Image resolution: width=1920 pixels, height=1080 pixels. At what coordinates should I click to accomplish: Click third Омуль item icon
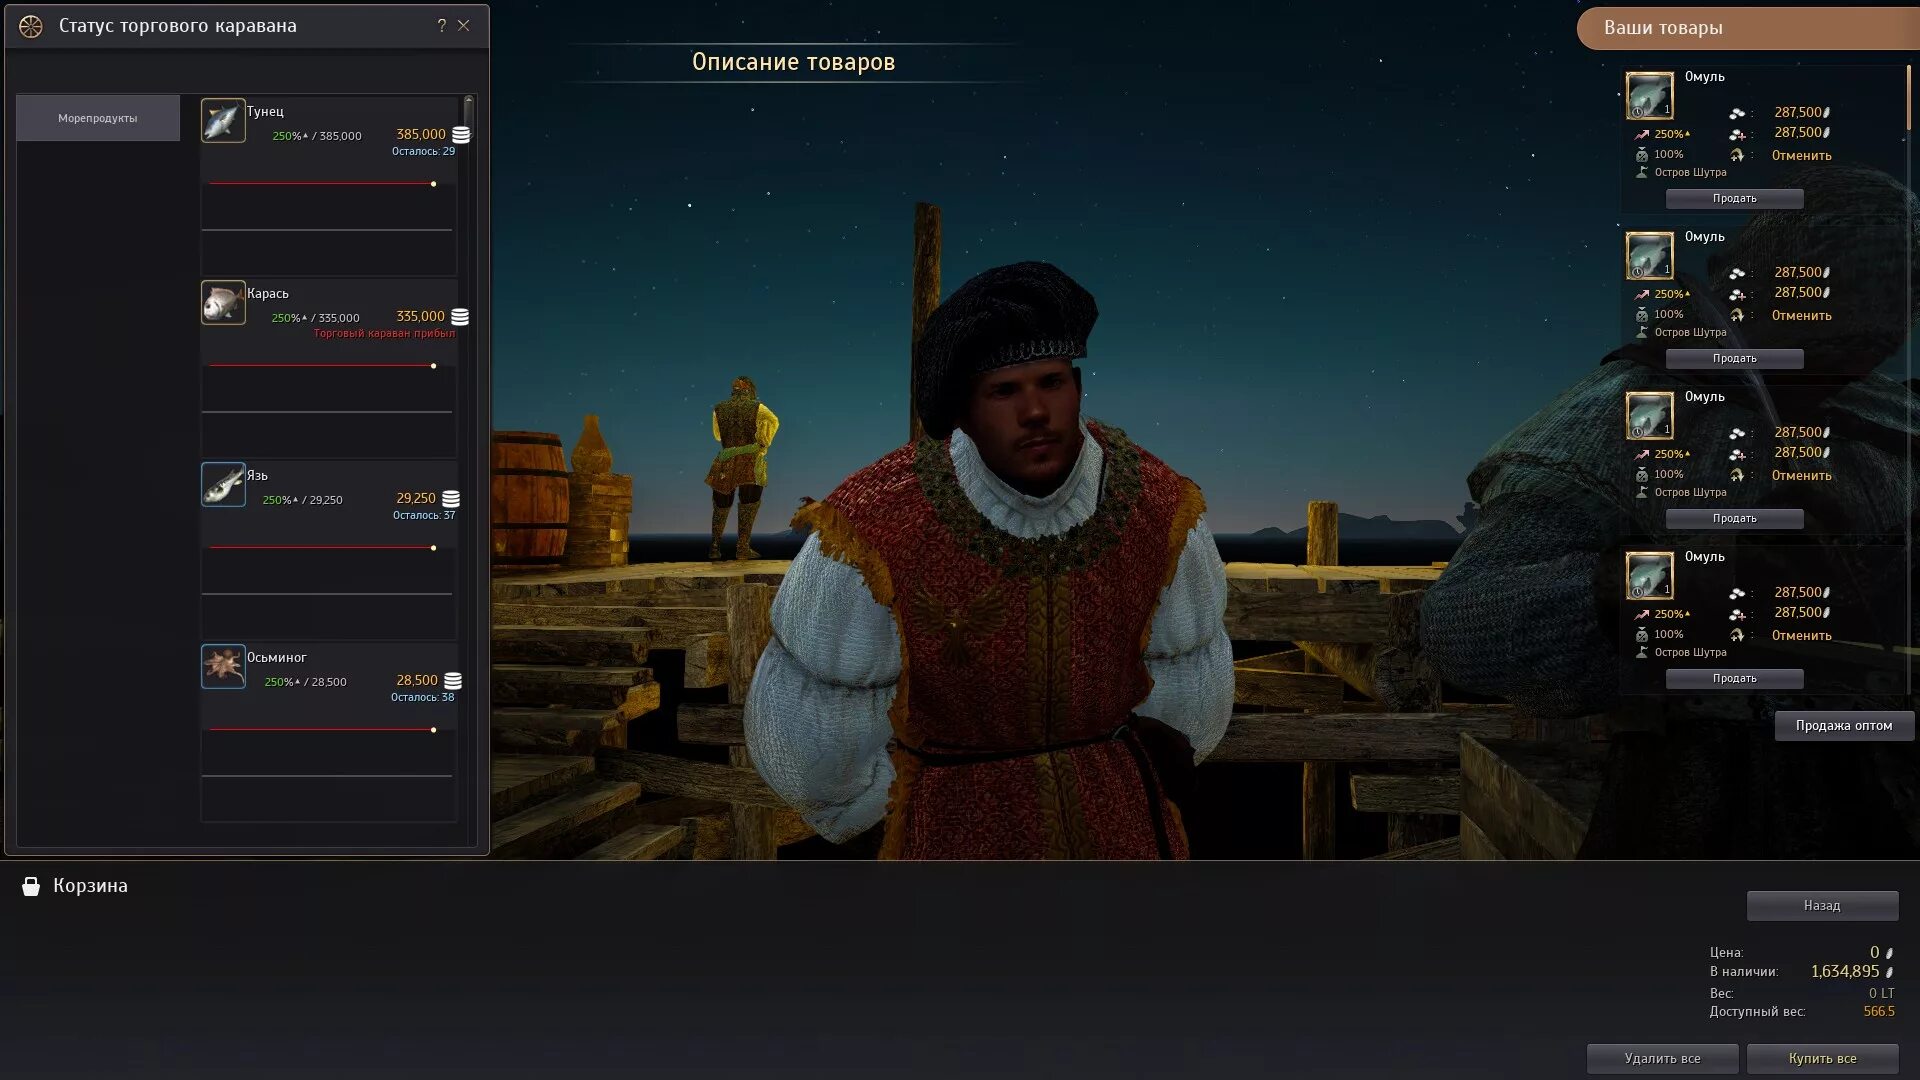pos(1649,415)
